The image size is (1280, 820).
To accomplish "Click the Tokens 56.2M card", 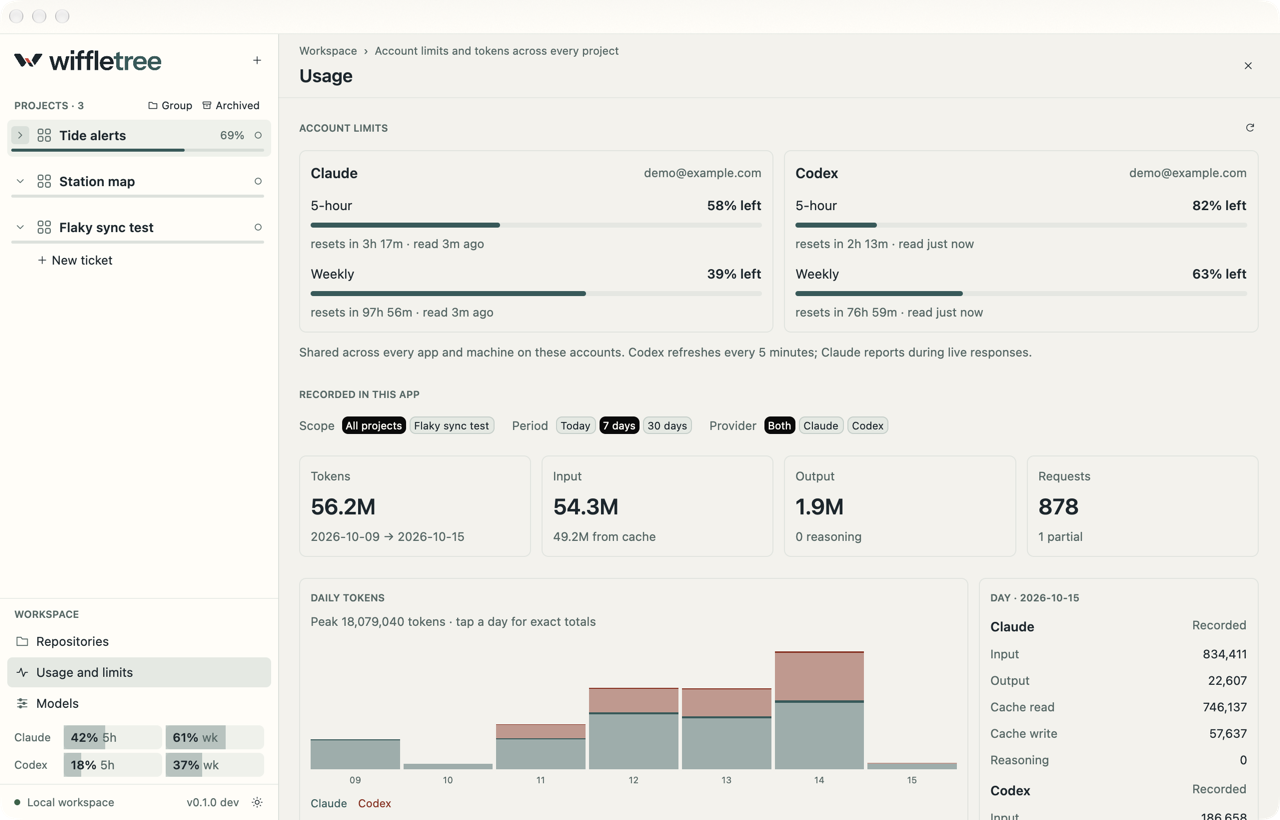I will (x=415, y=506).
